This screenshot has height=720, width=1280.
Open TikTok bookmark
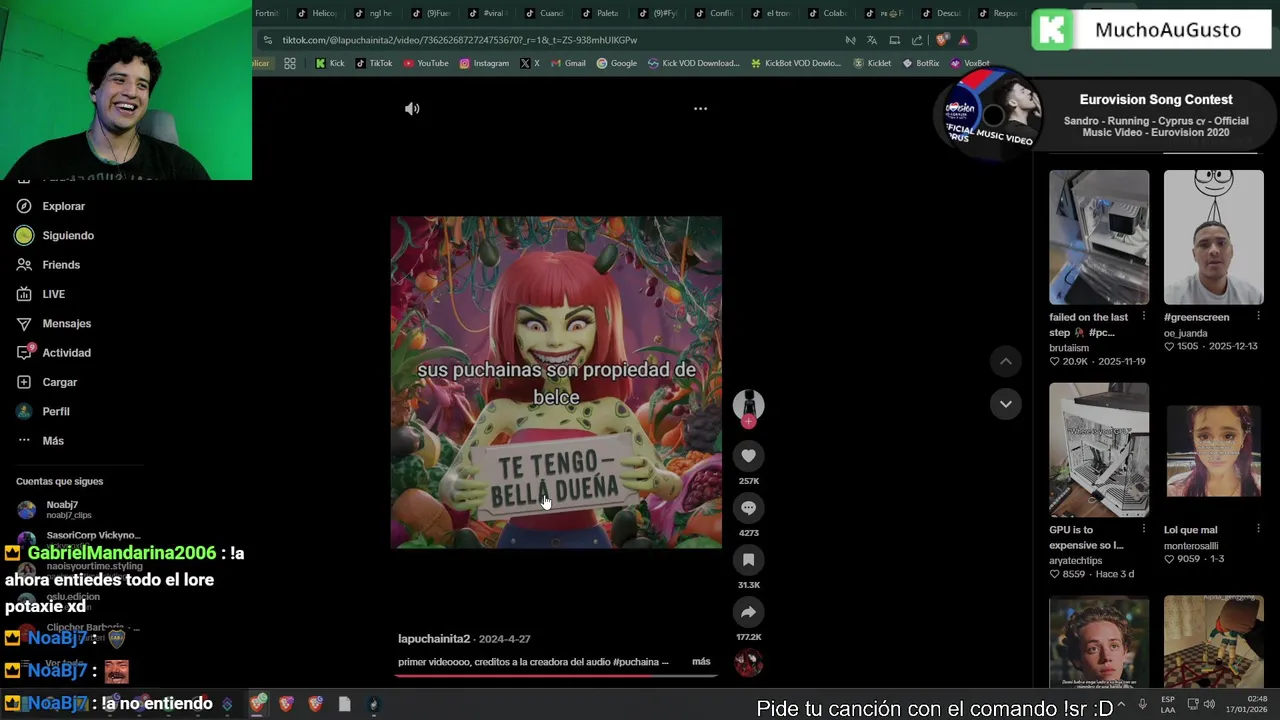[374, 63]
